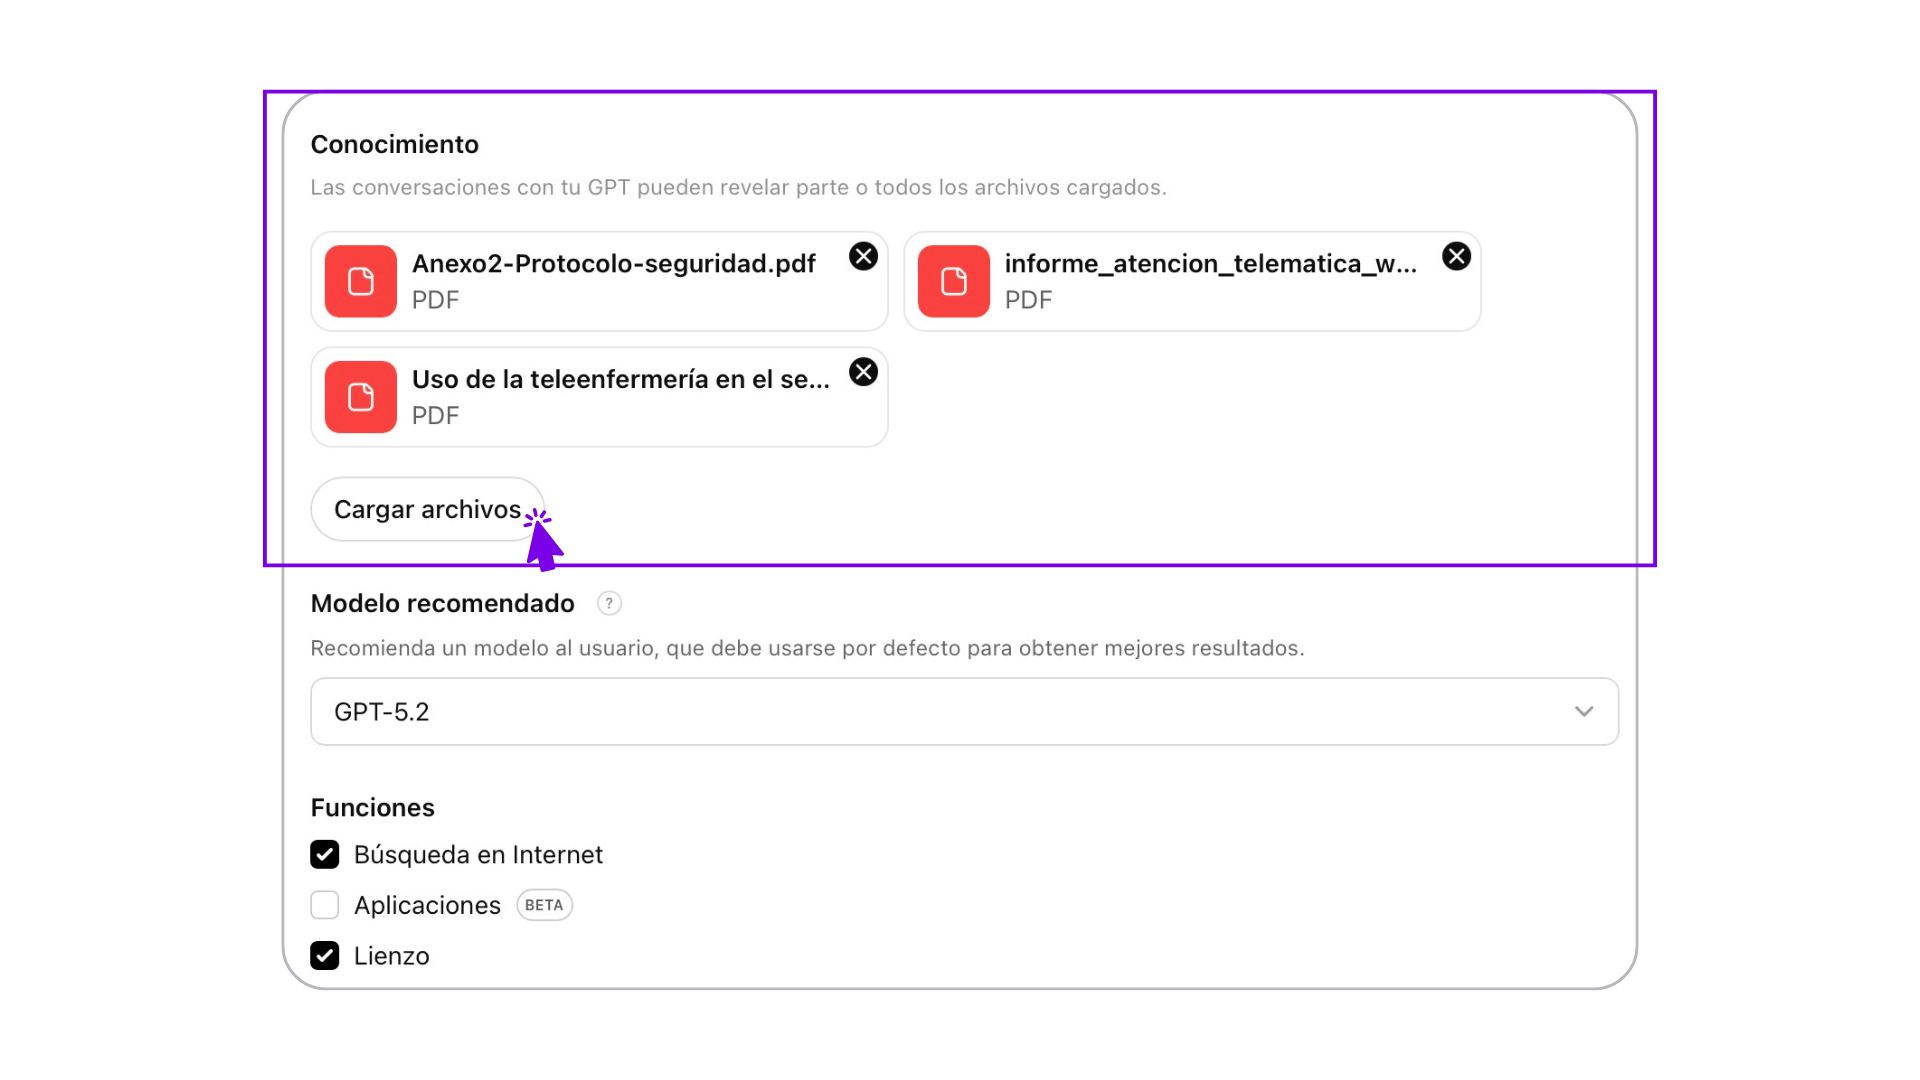This screenshot has height=1080, width=1920.
Task: Open the Modelo recomendado help tooltip icon
Action: coord(609,603)
